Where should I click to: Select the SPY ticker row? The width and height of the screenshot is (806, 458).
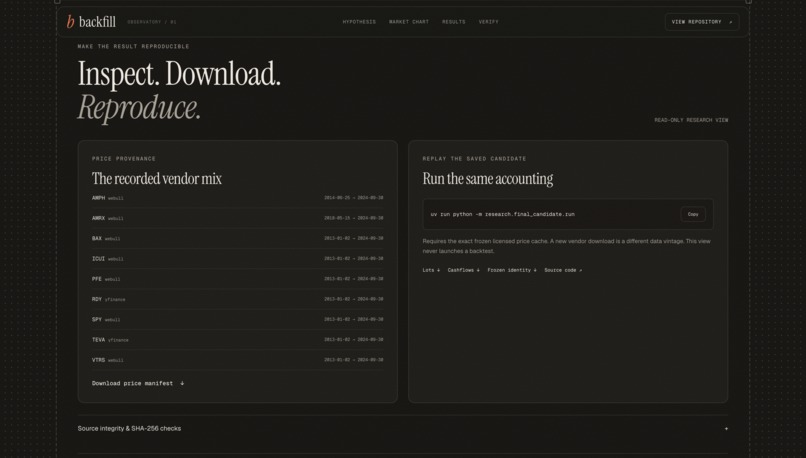click(x=237, y=320)
